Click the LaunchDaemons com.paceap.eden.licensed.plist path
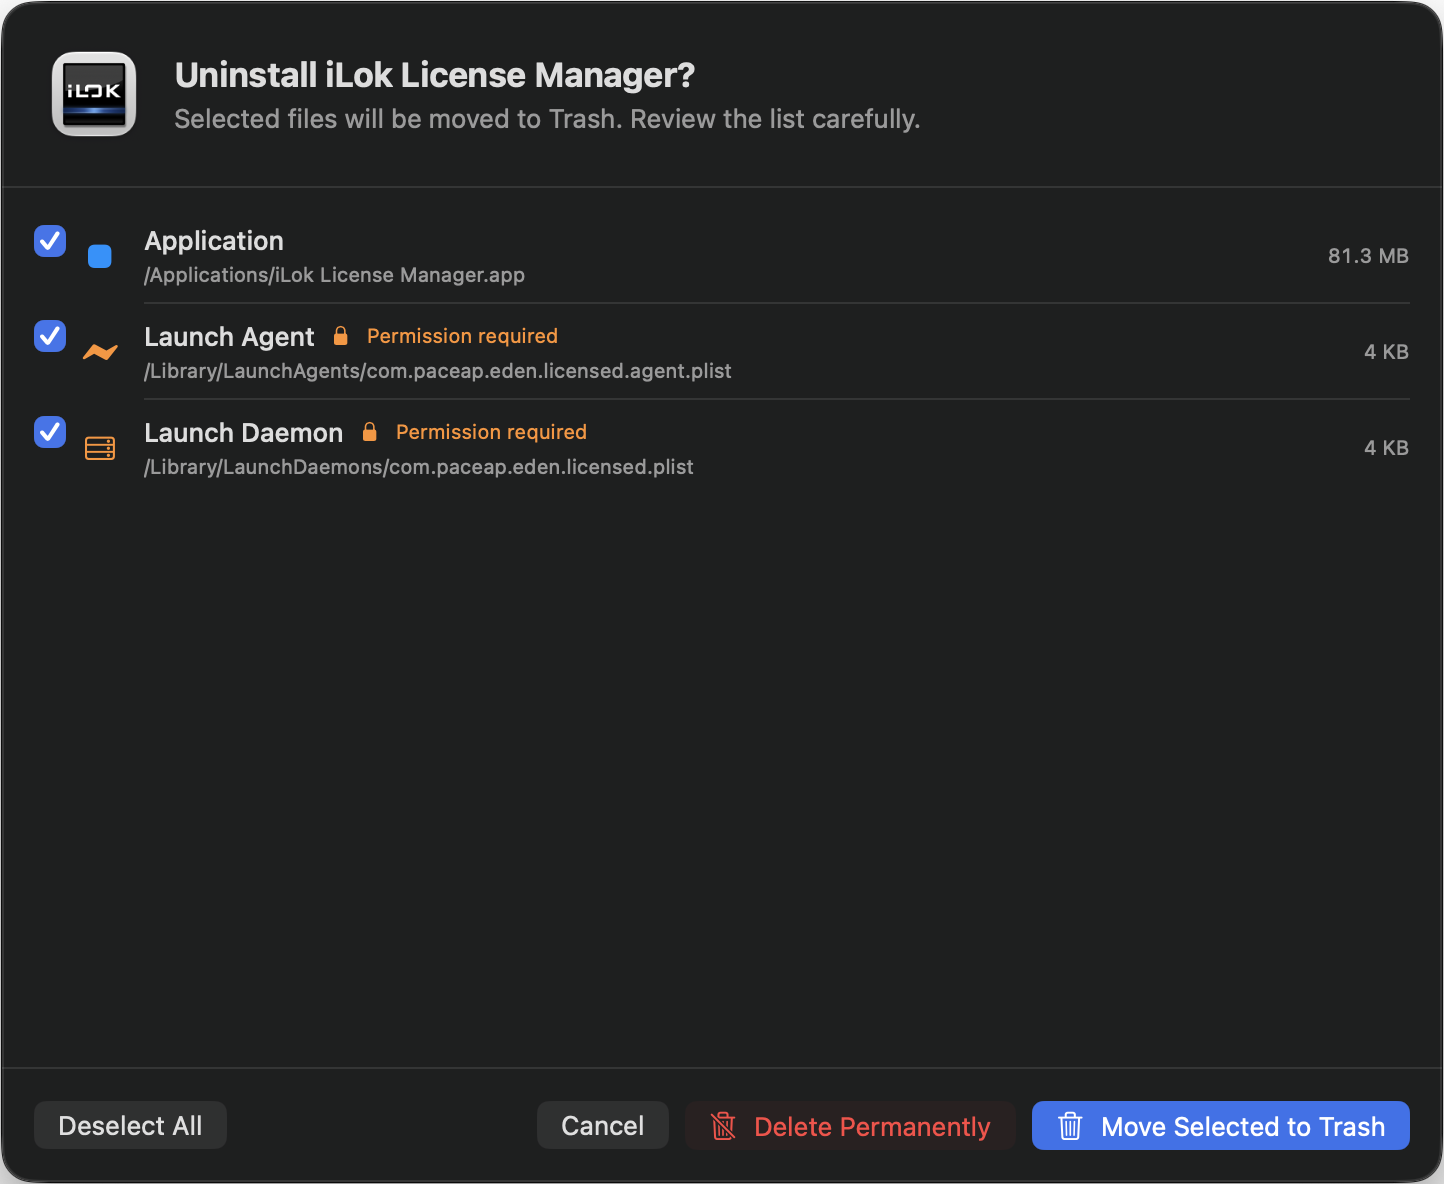This screenshot has width=1444, height=1184. (x=419, y=467)
